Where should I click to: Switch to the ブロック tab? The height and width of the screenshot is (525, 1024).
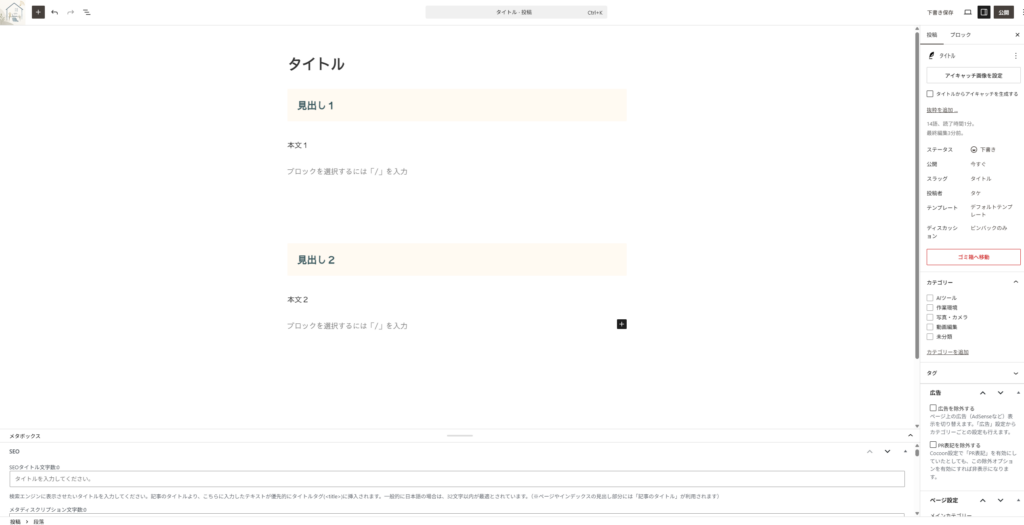[x=960, y=35]
